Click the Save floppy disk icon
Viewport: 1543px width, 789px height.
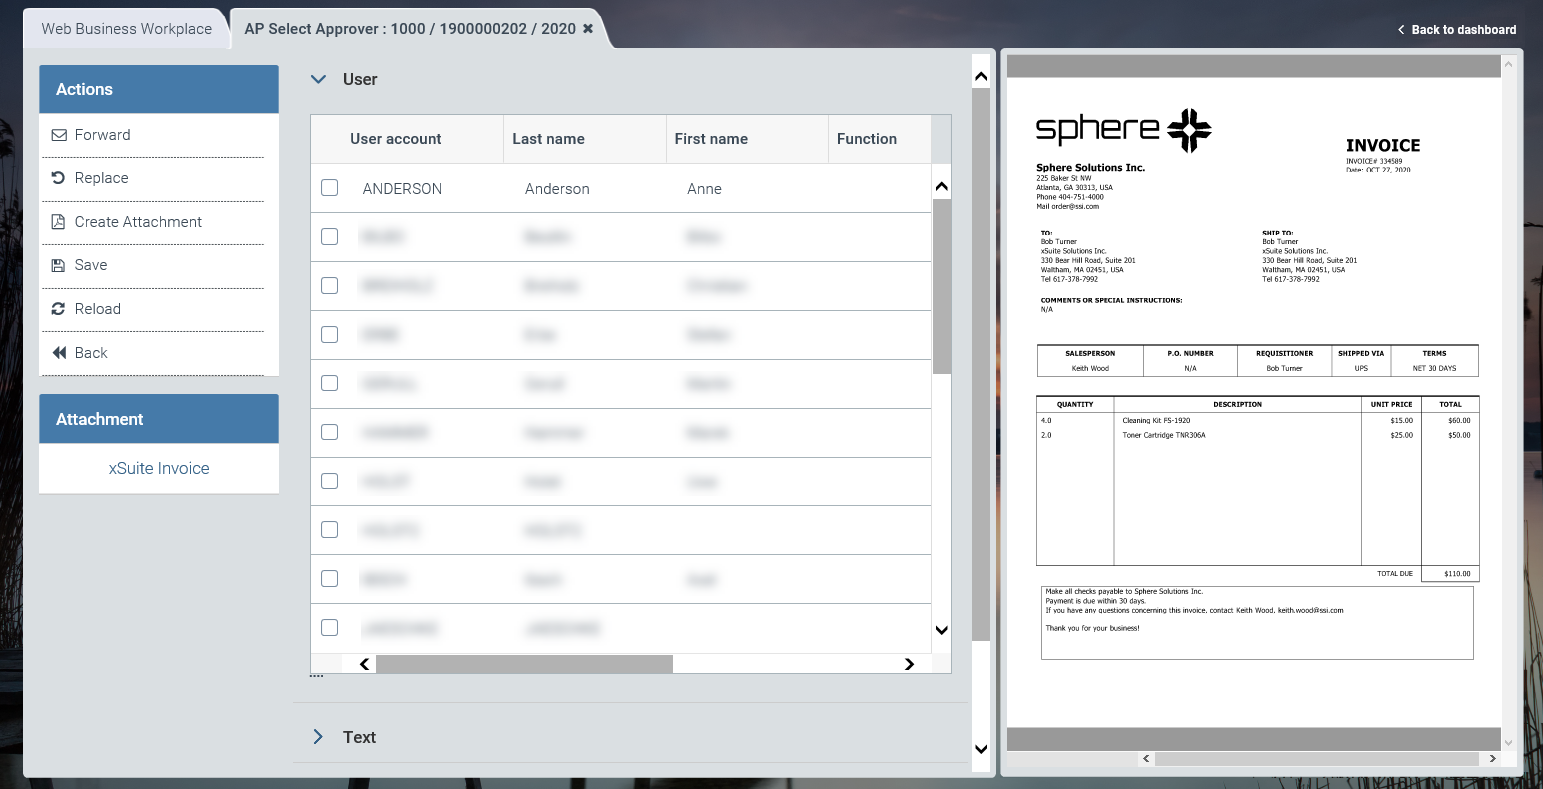59,265
